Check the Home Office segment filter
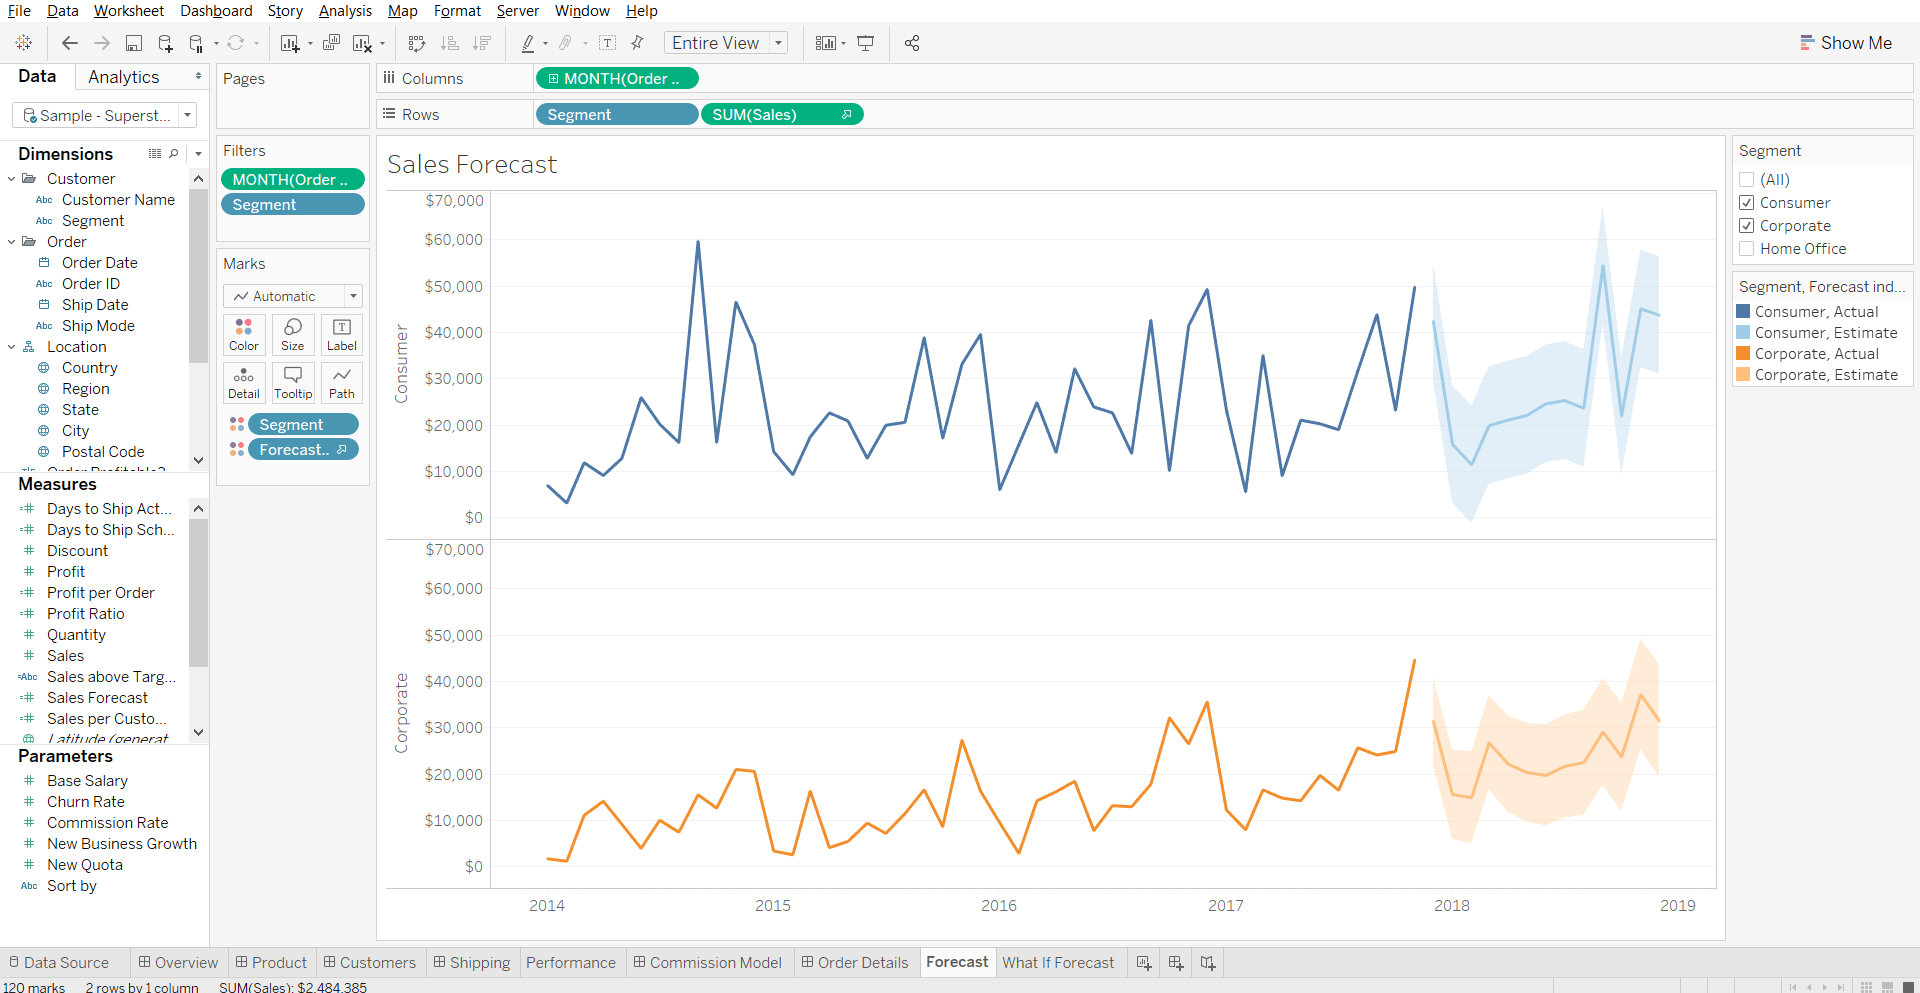This screenshot has width=1920, height=993. [1747, 249]
